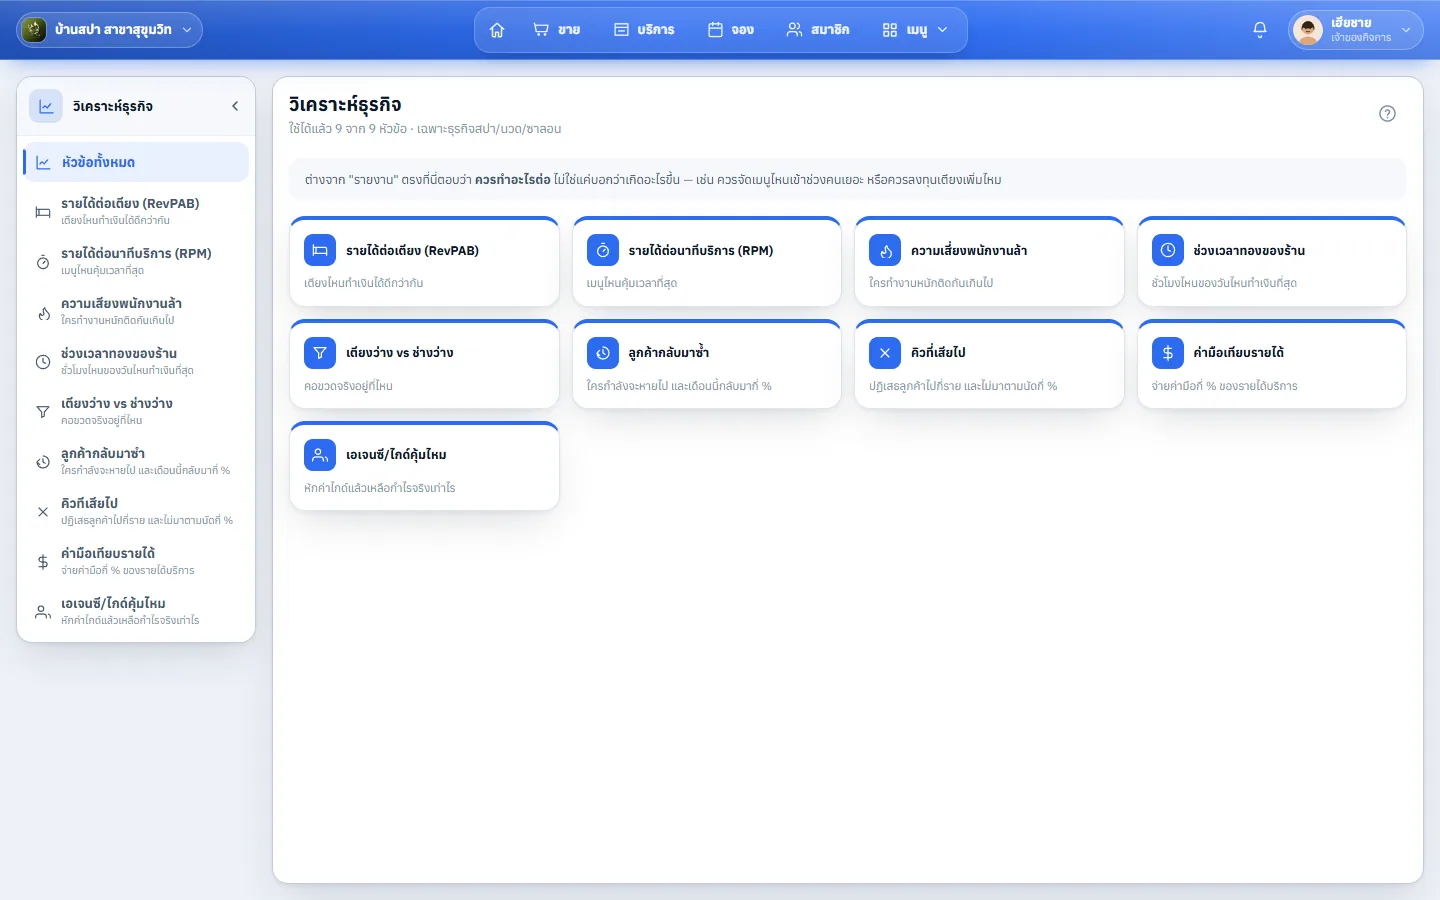
Task: Open the ค่ามือเทียบรายได้ card title
Action: point(1238,353)
